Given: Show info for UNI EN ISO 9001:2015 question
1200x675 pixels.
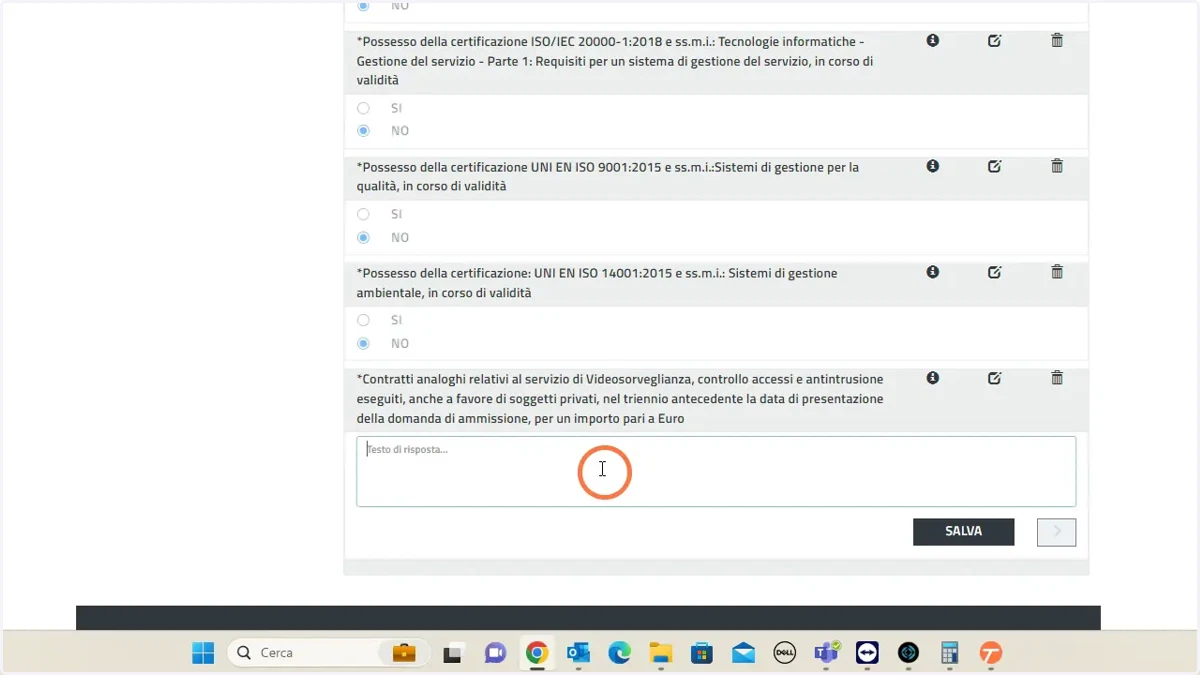Looking at the screenshot, I should 932,166.
